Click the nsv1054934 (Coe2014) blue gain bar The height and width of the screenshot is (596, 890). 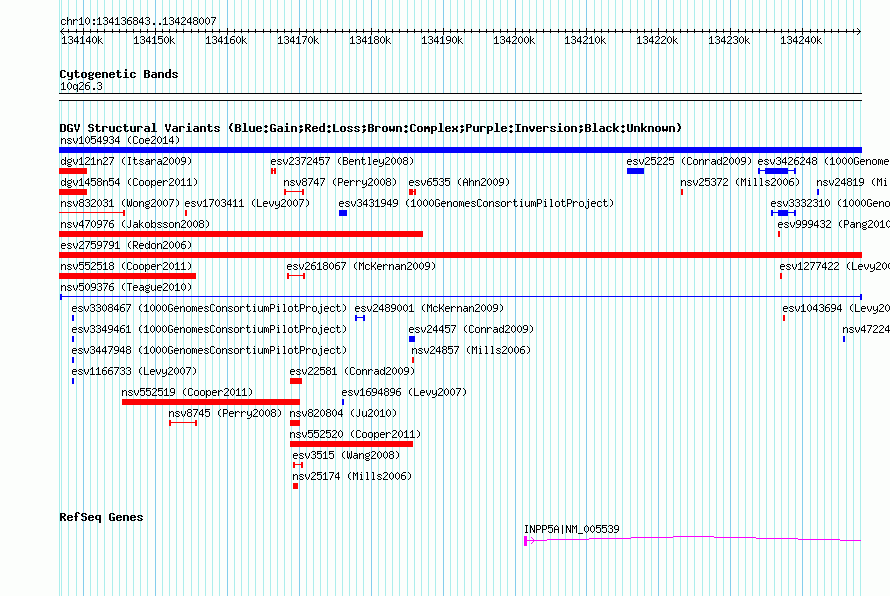(x=460, y=150)
